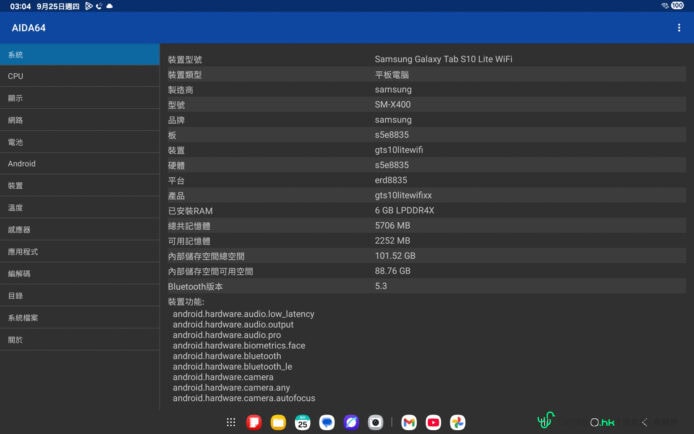Open the 關於 about page
Viewport: 694px width, 434px height.
point(80,340)
